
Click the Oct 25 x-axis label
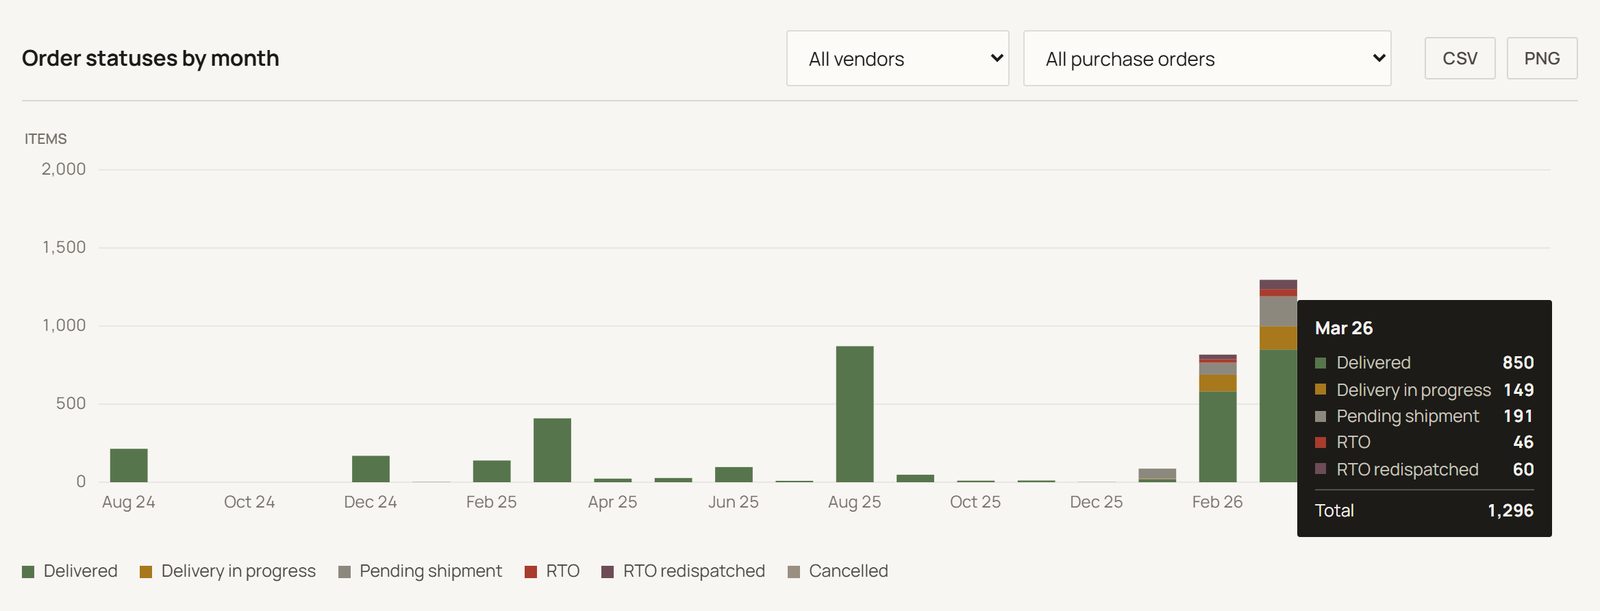975,502
